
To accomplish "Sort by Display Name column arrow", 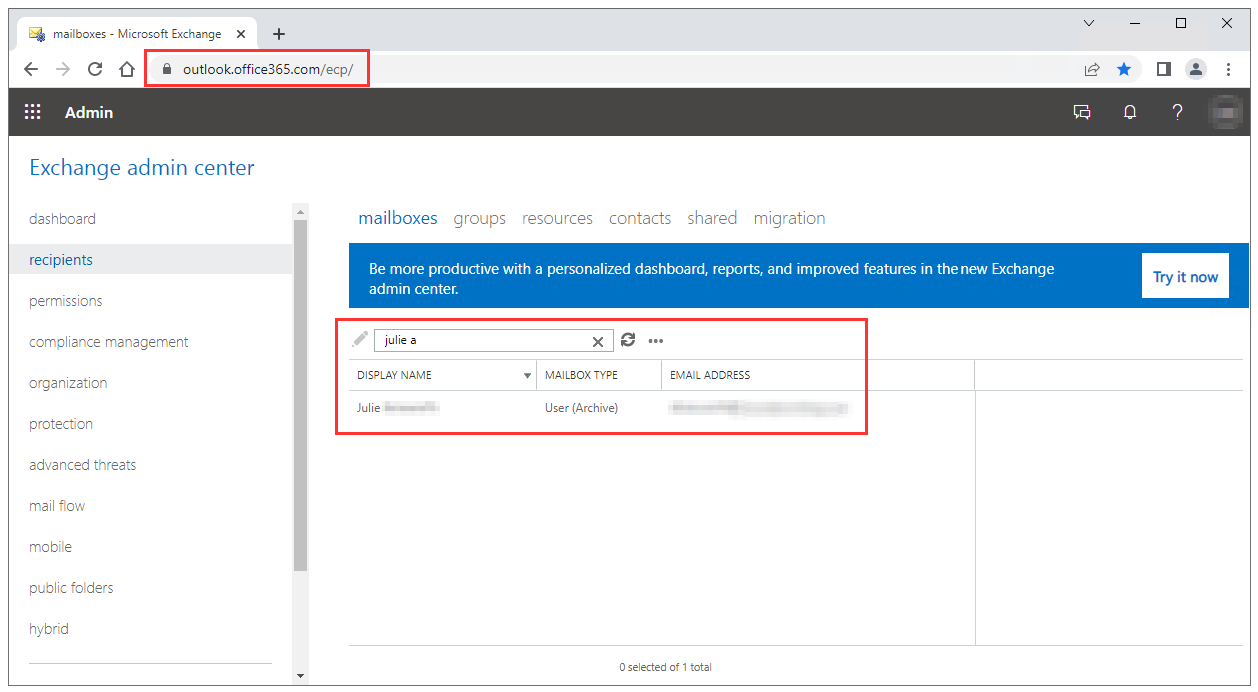I will [x=528, y=376].
